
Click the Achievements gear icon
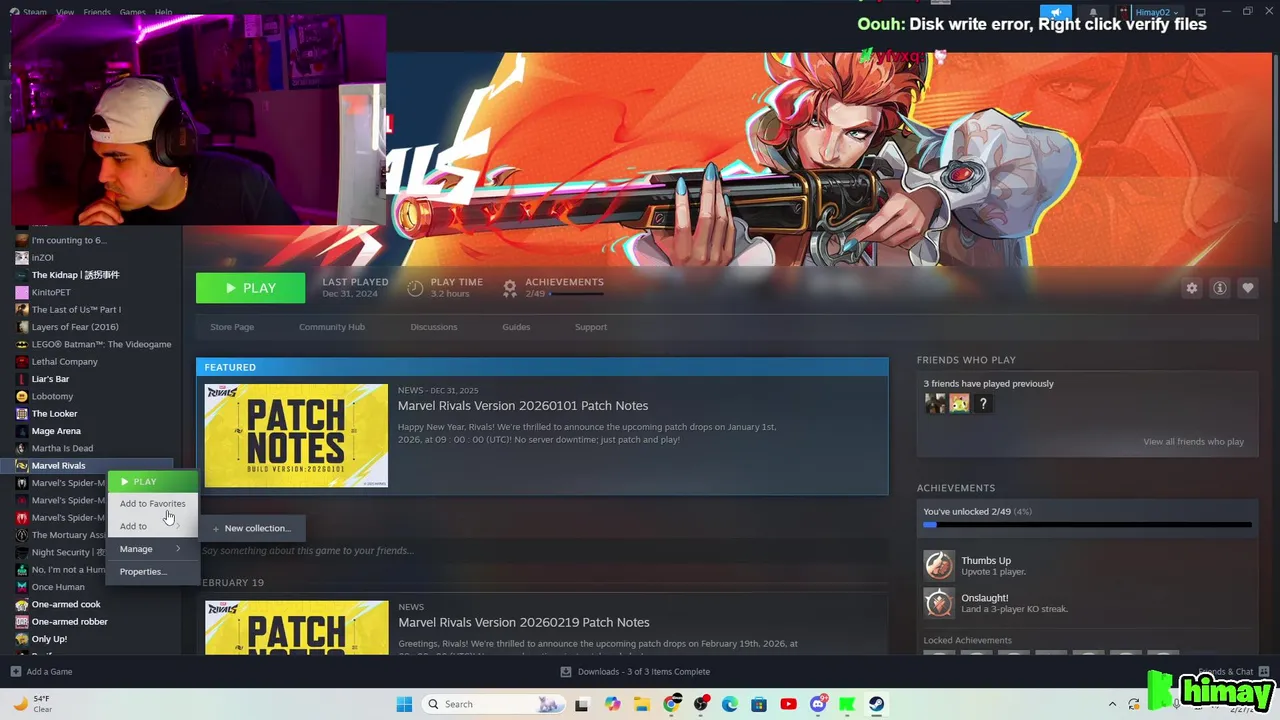coord(510,288)
